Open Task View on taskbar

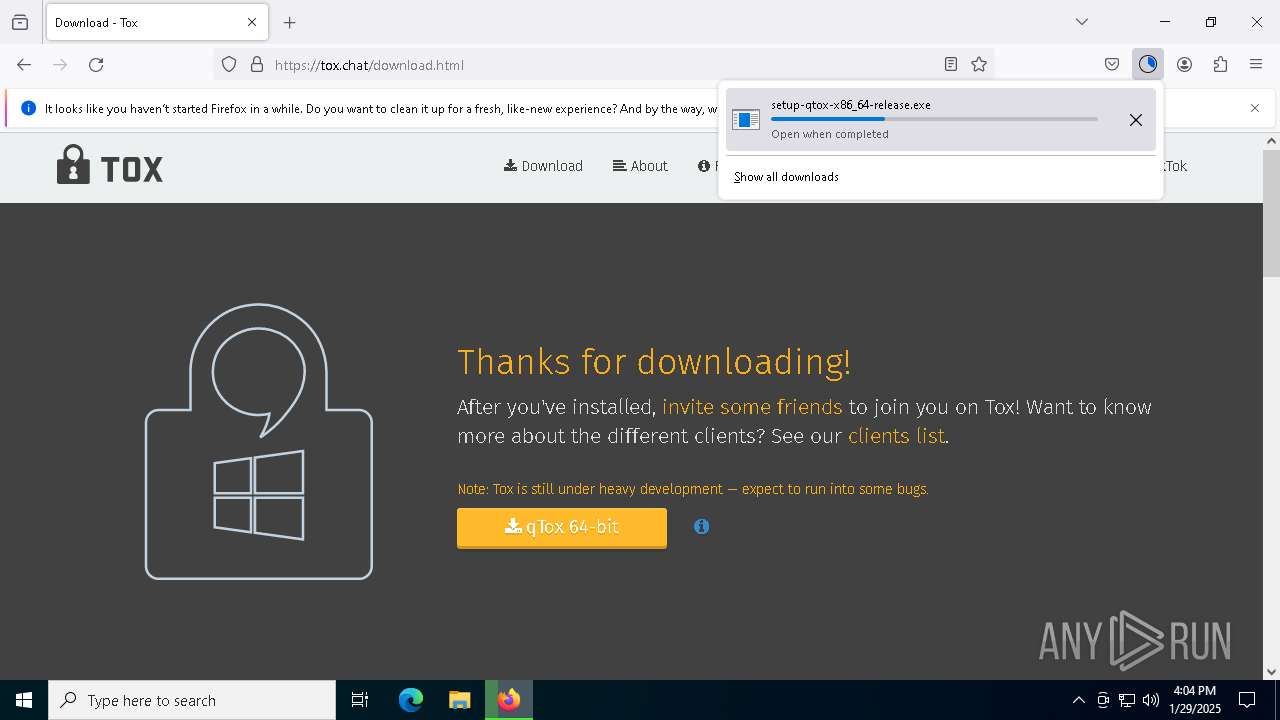[x=360, y=700]
